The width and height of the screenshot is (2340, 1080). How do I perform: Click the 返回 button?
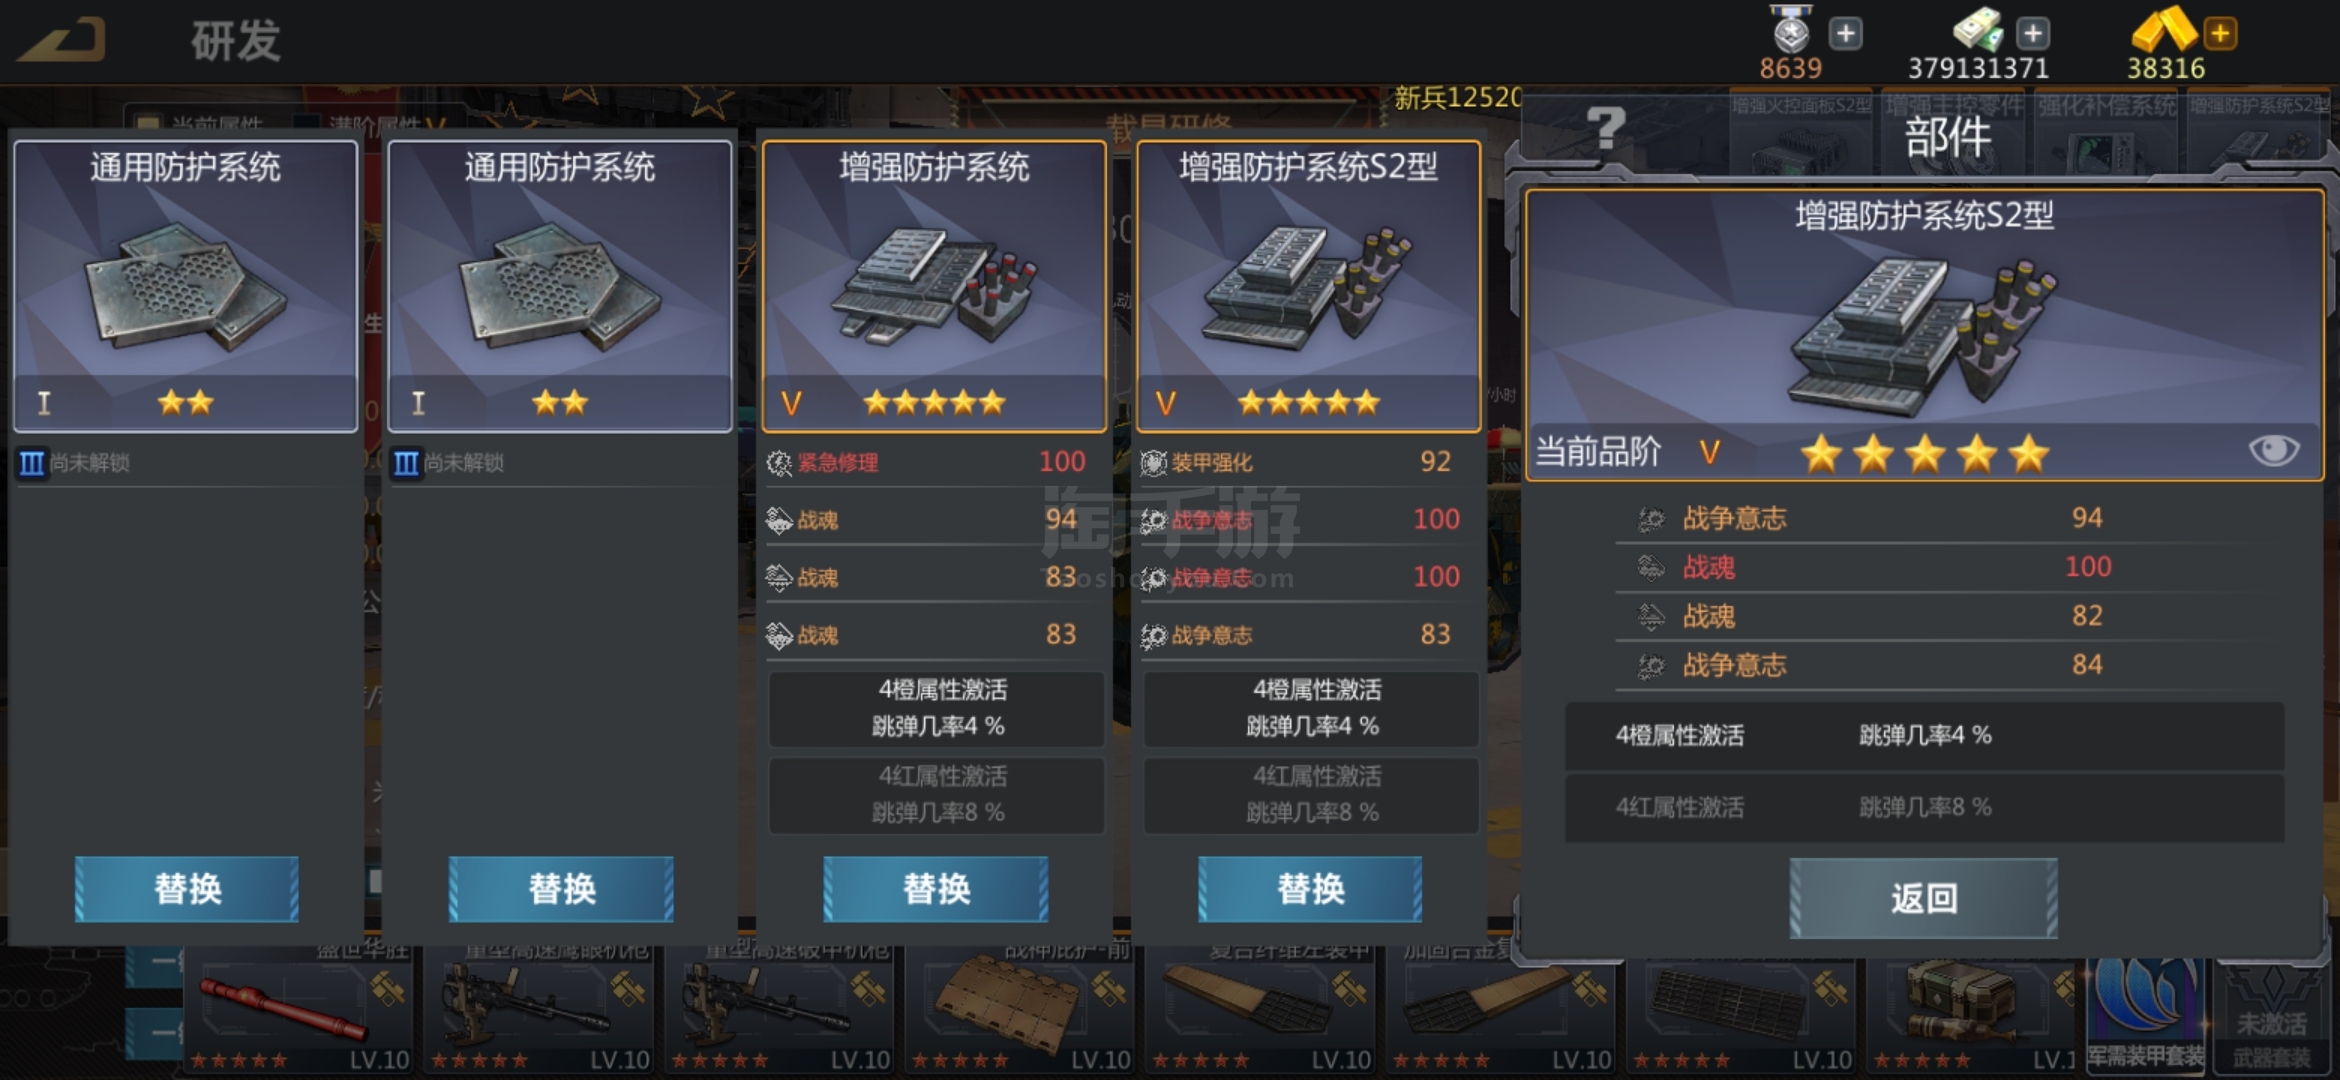[x=1923, y=898]
